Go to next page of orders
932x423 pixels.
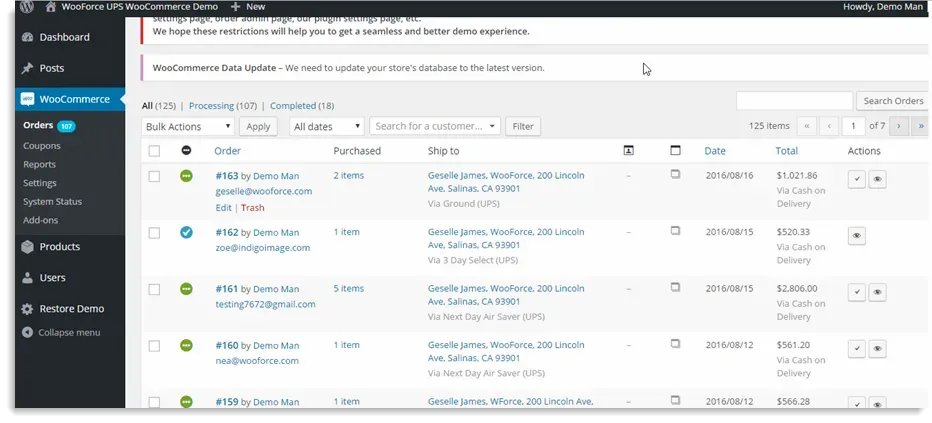[899, 126]
